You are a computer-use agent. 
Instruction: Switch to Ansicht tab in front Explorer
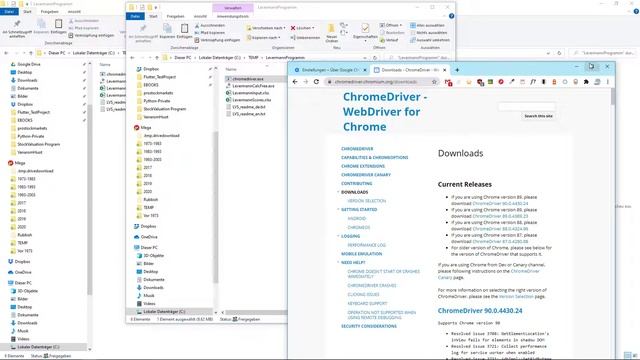click(200, 16)
